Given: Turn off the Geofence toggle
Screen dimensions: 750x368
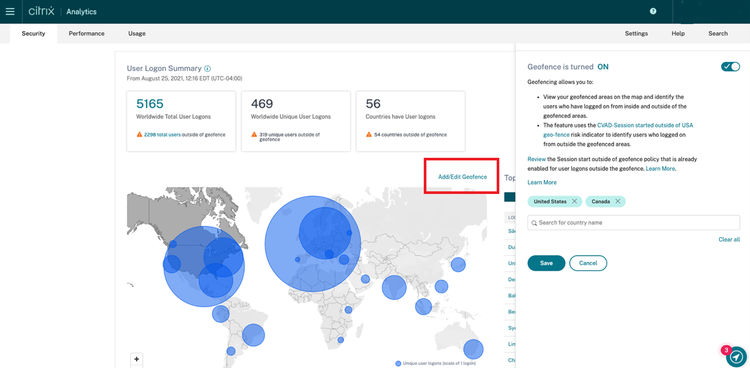Looking at the screenshot, I should 730,67.
